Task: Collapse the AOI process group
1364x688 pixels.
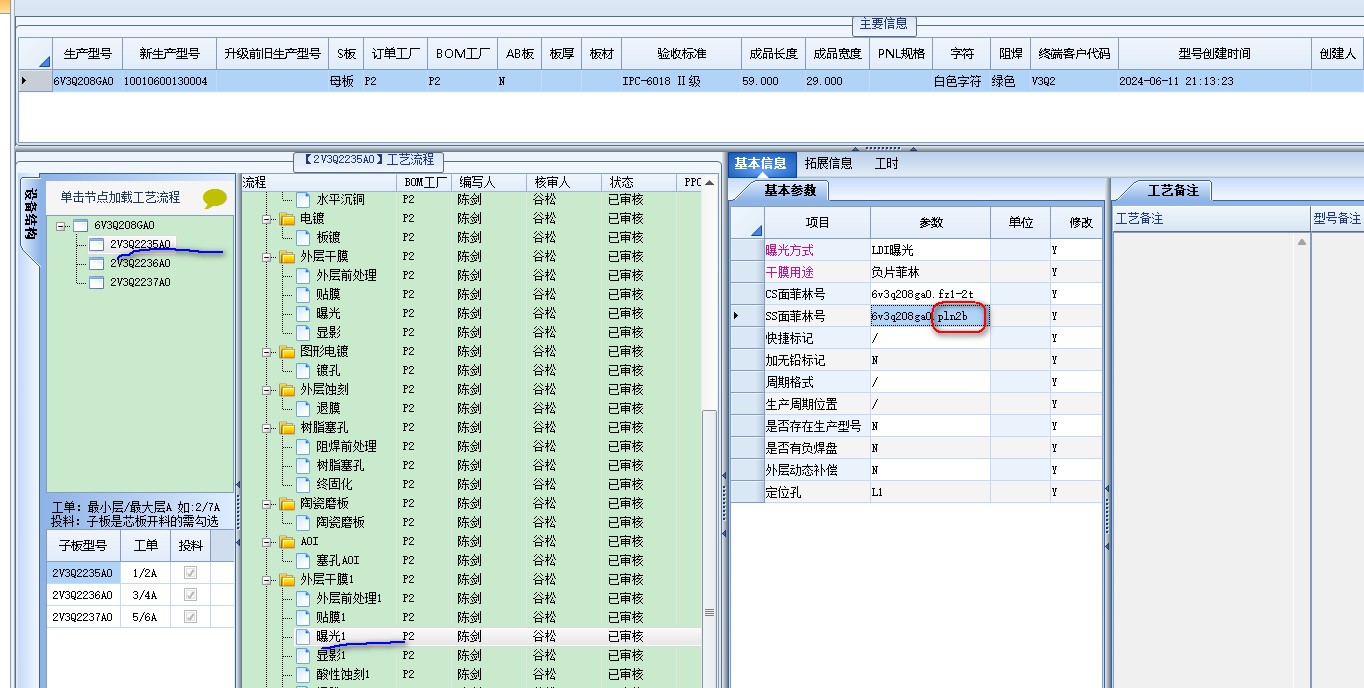Action: pos(268,541)
